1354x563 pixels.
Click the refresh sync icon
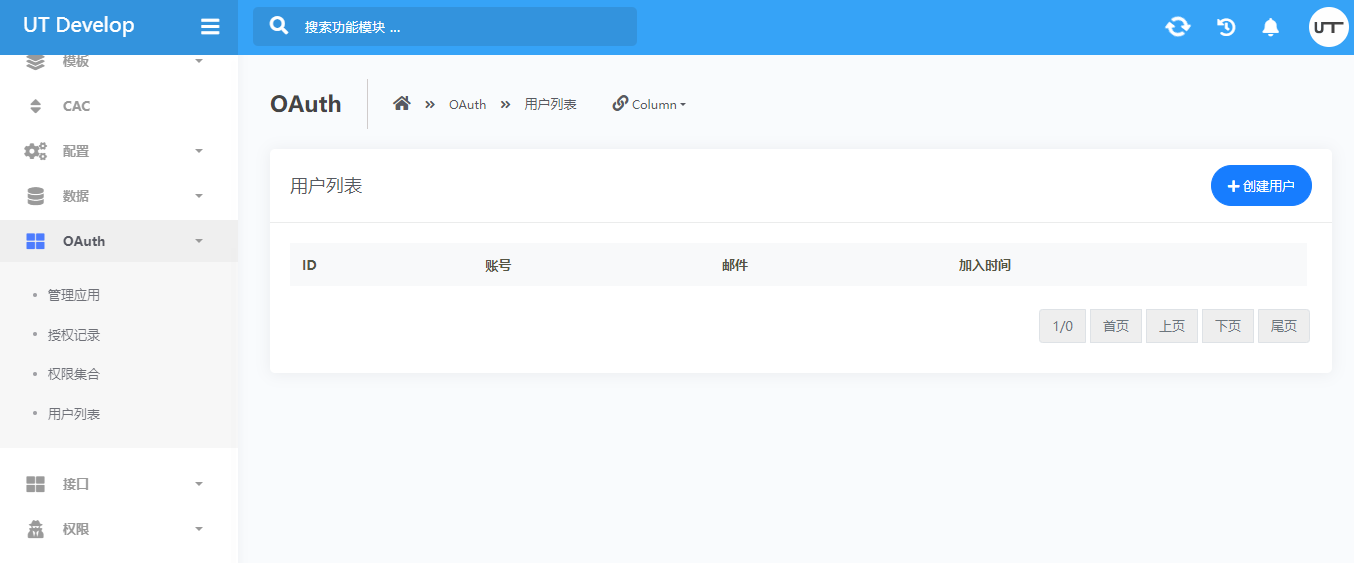tap(1178, 27)
